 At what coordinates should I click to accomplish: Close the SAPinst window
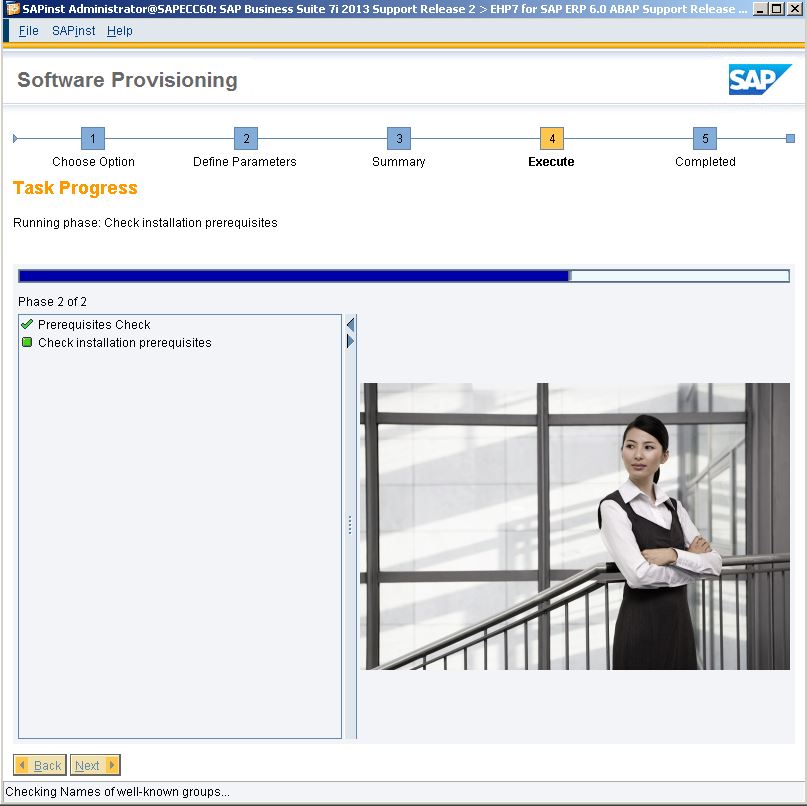tap(795, 9)
